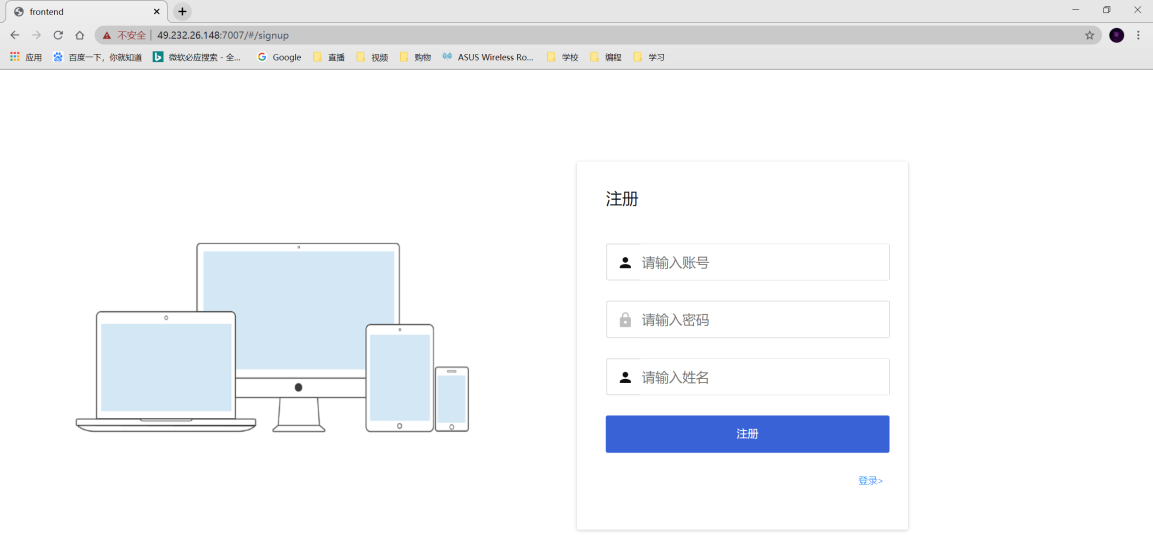
Task: Restore down the browser window
Action: (x=1106, y=10)
